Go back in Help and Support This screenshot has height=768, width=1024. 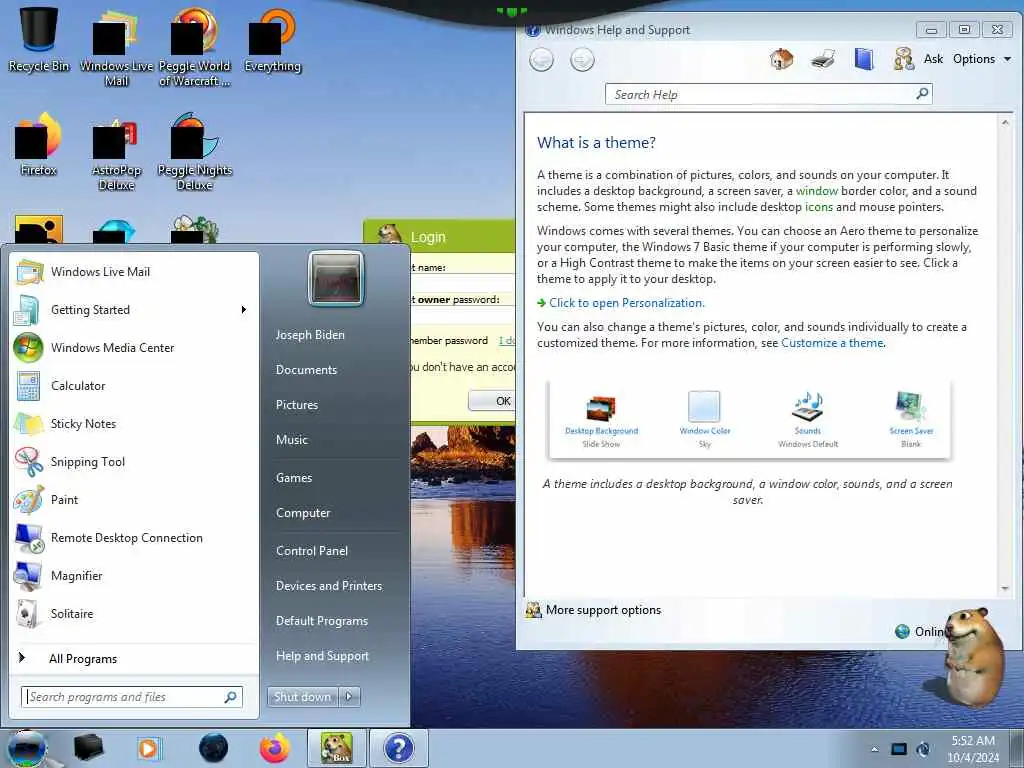click(541, 60)
